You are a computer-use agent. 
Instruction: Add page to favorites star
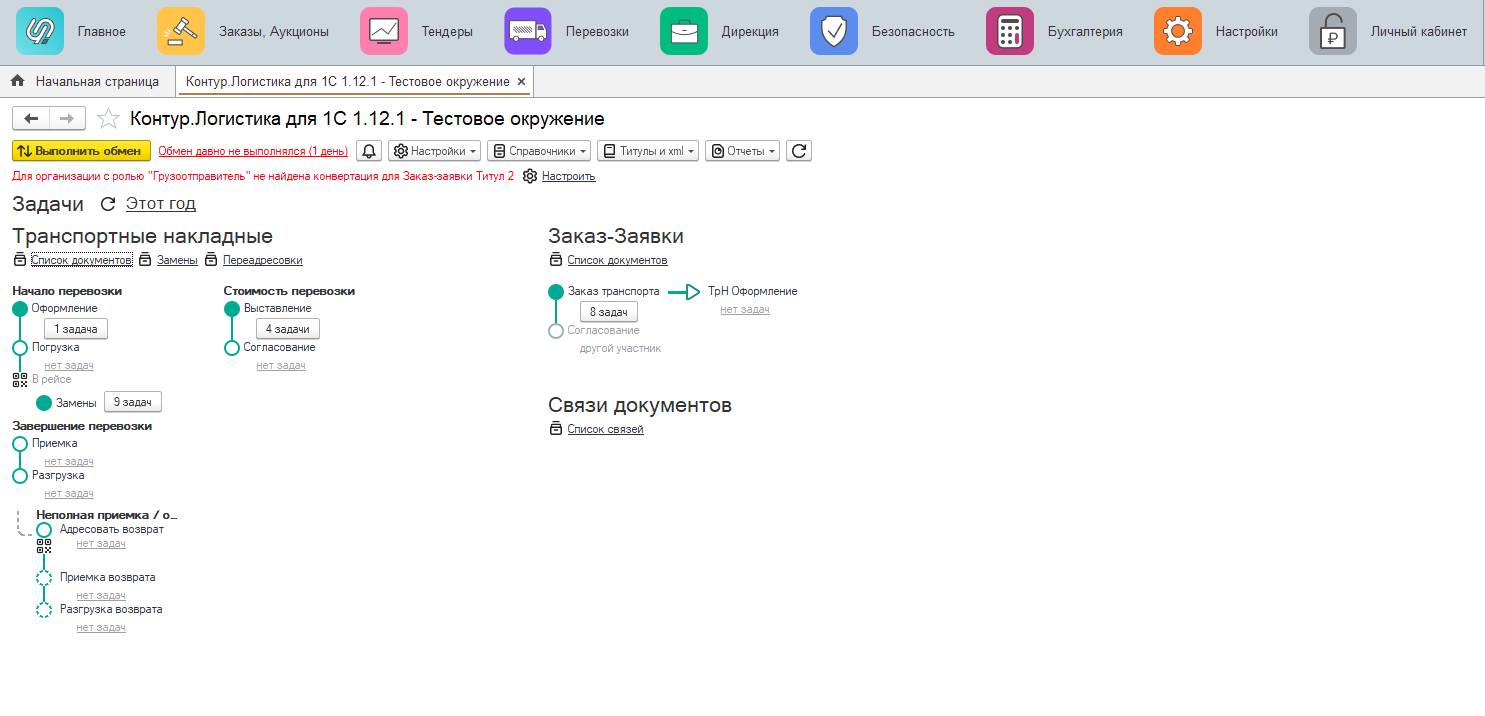pyautogui.click(x=108, y=119)
